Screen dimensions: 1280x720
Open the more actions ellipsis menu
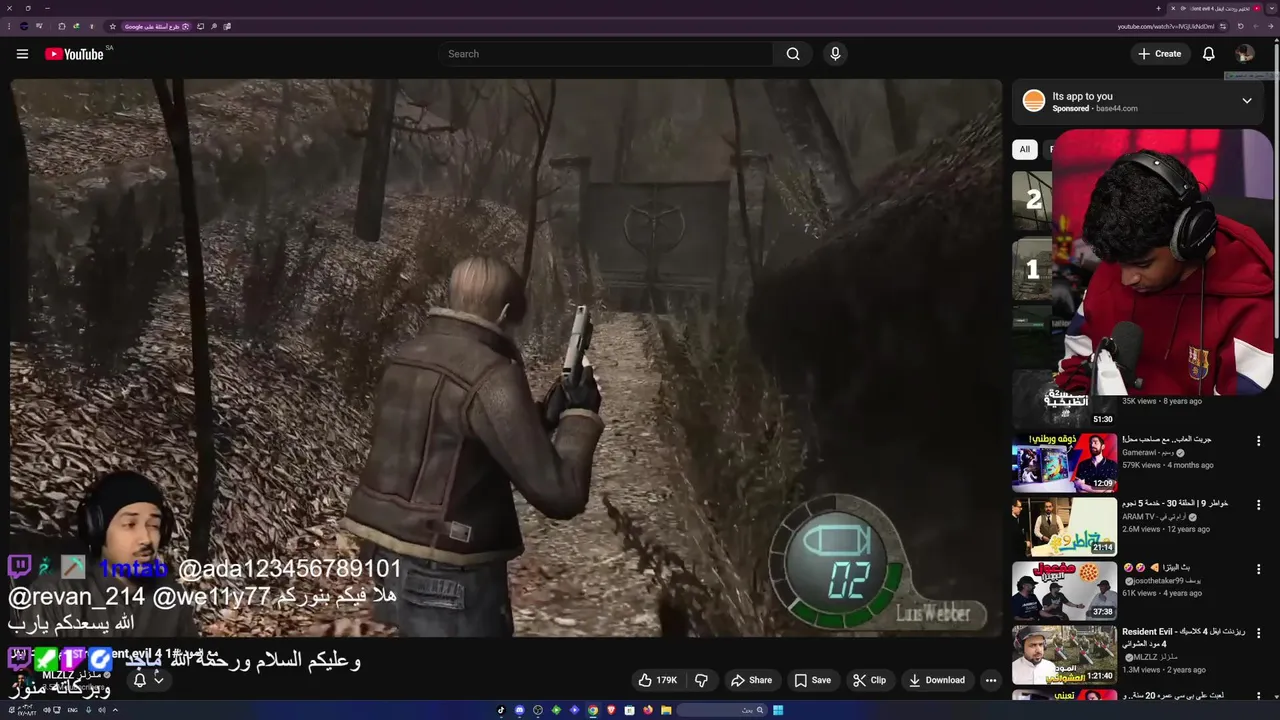pyautogui.click(x=991, y=680)
